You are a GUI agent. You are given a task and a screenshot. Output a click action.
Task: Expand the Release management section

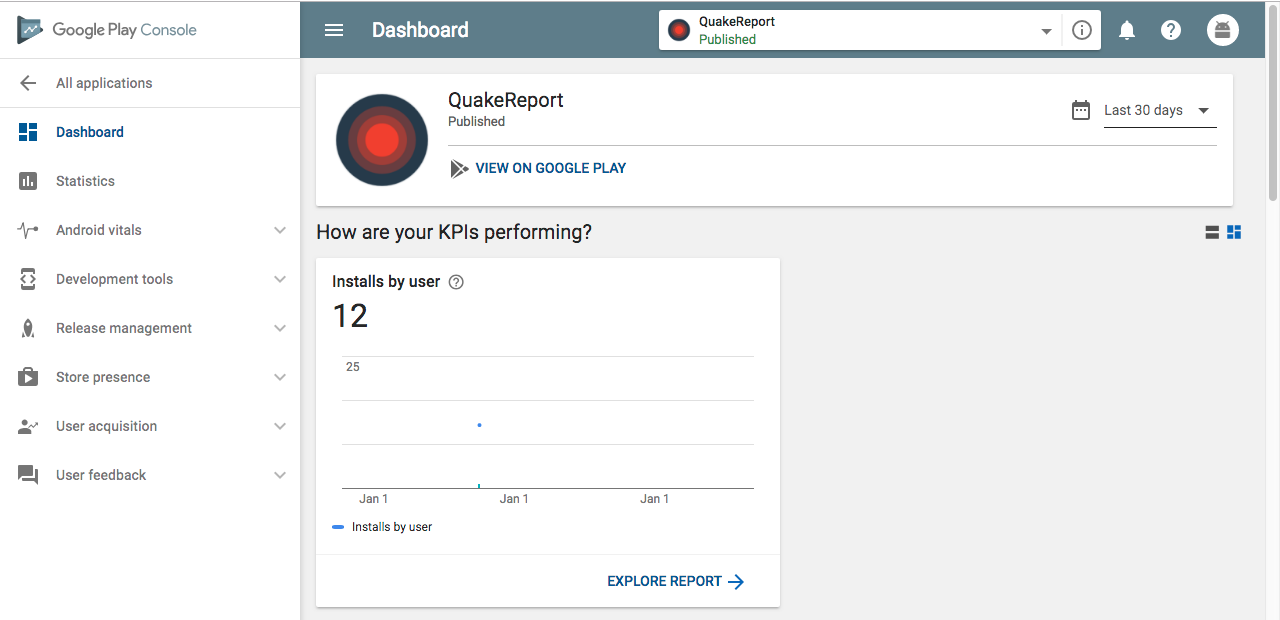click(280, 328)
